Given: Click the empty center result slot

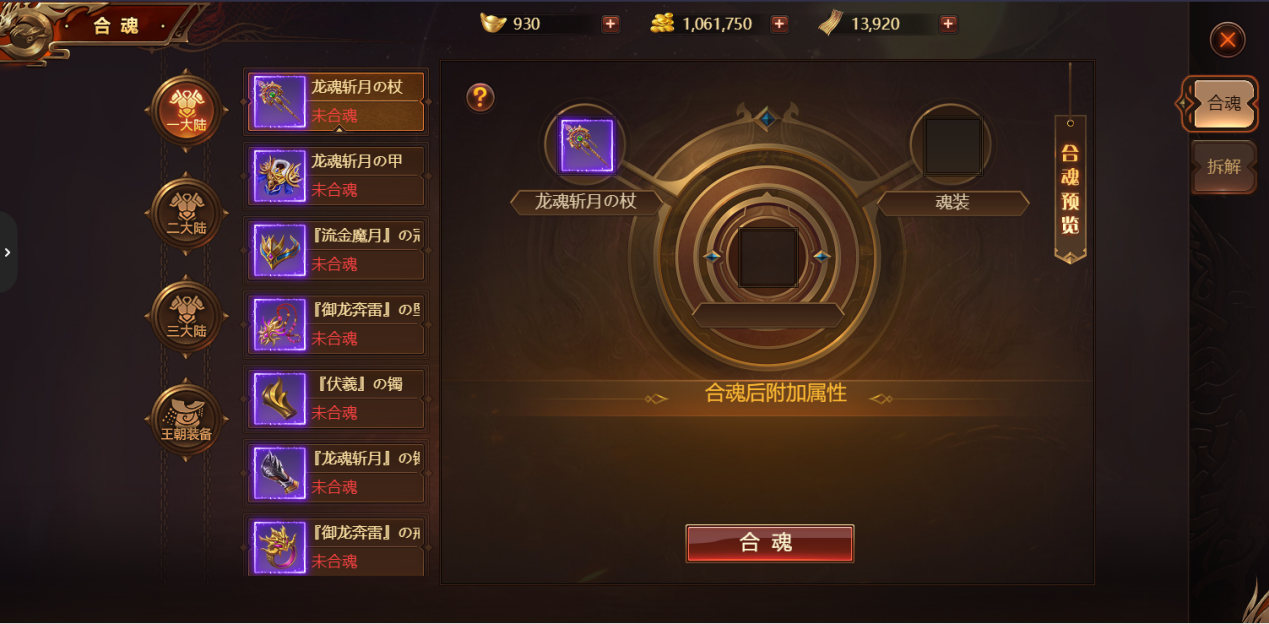Looking at the screenshot, I should (x=768, y=257).
